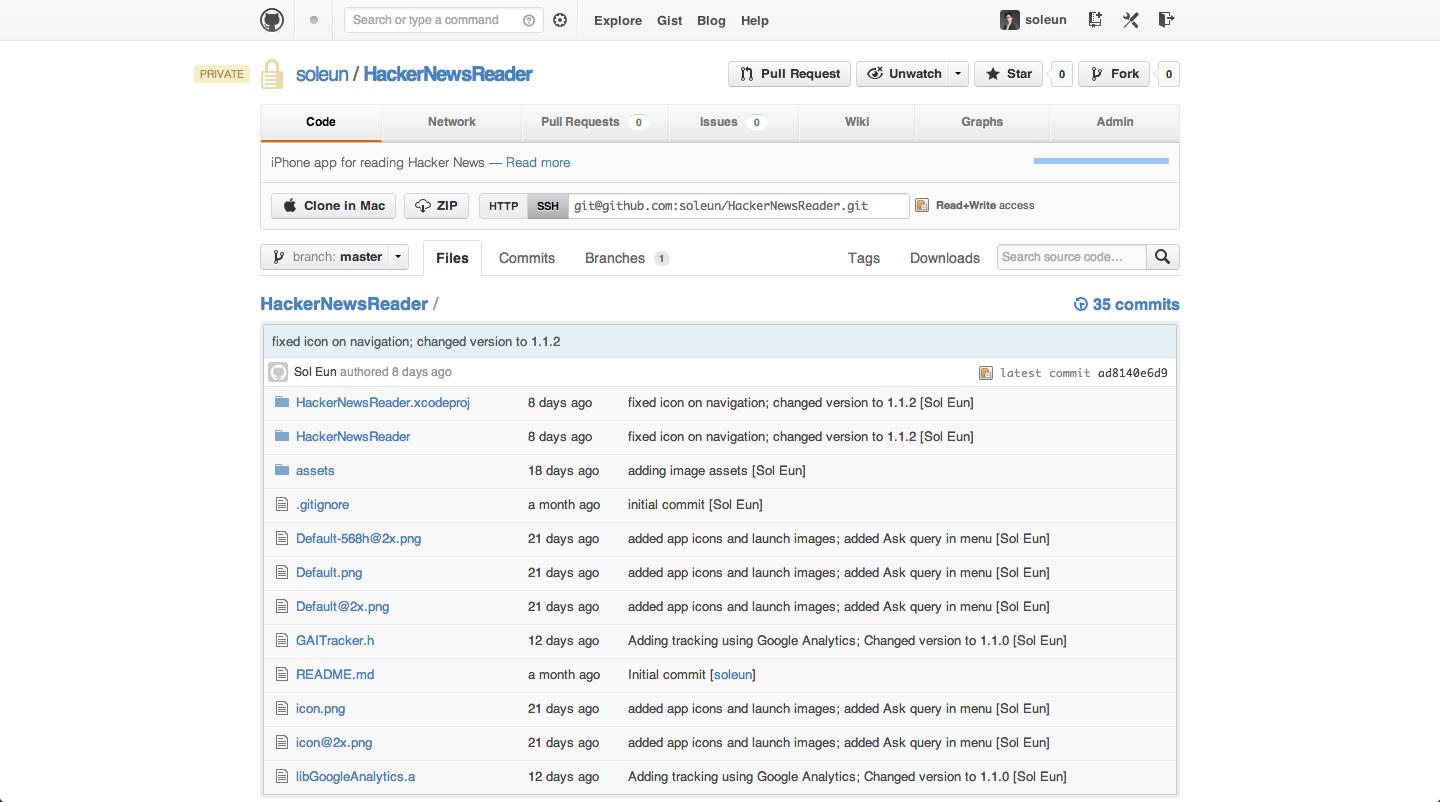Open the Default-568h@2x.png file

(358, 538)
